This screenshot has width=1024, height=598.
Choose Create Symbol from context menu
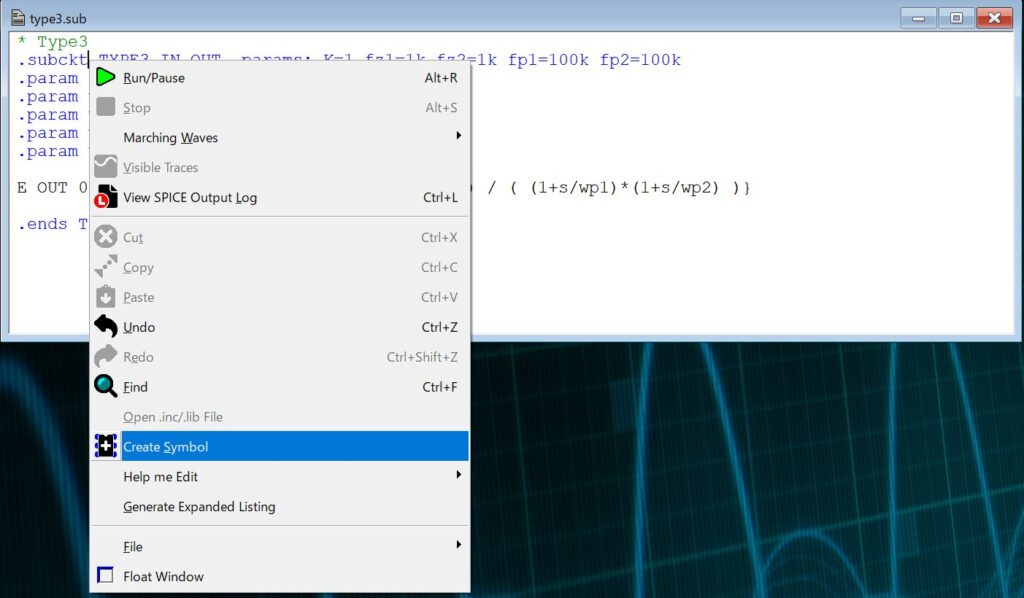[166, 447]
